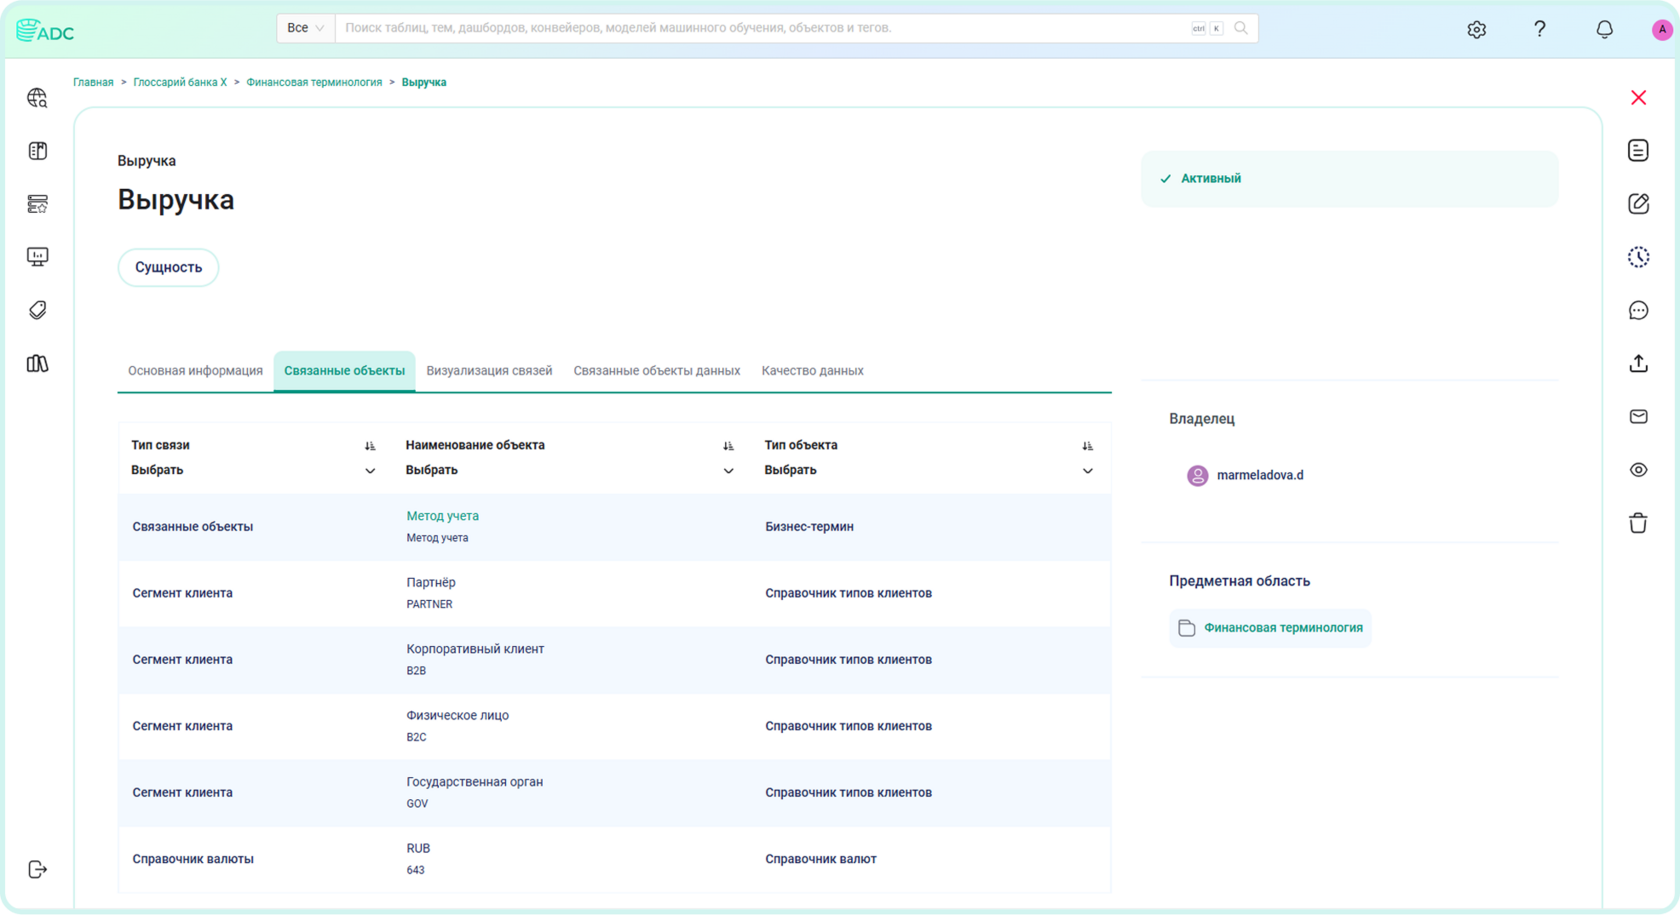Open comments with the speech bubble icon
The image size is (1680, 915).
coord(1638,310)
